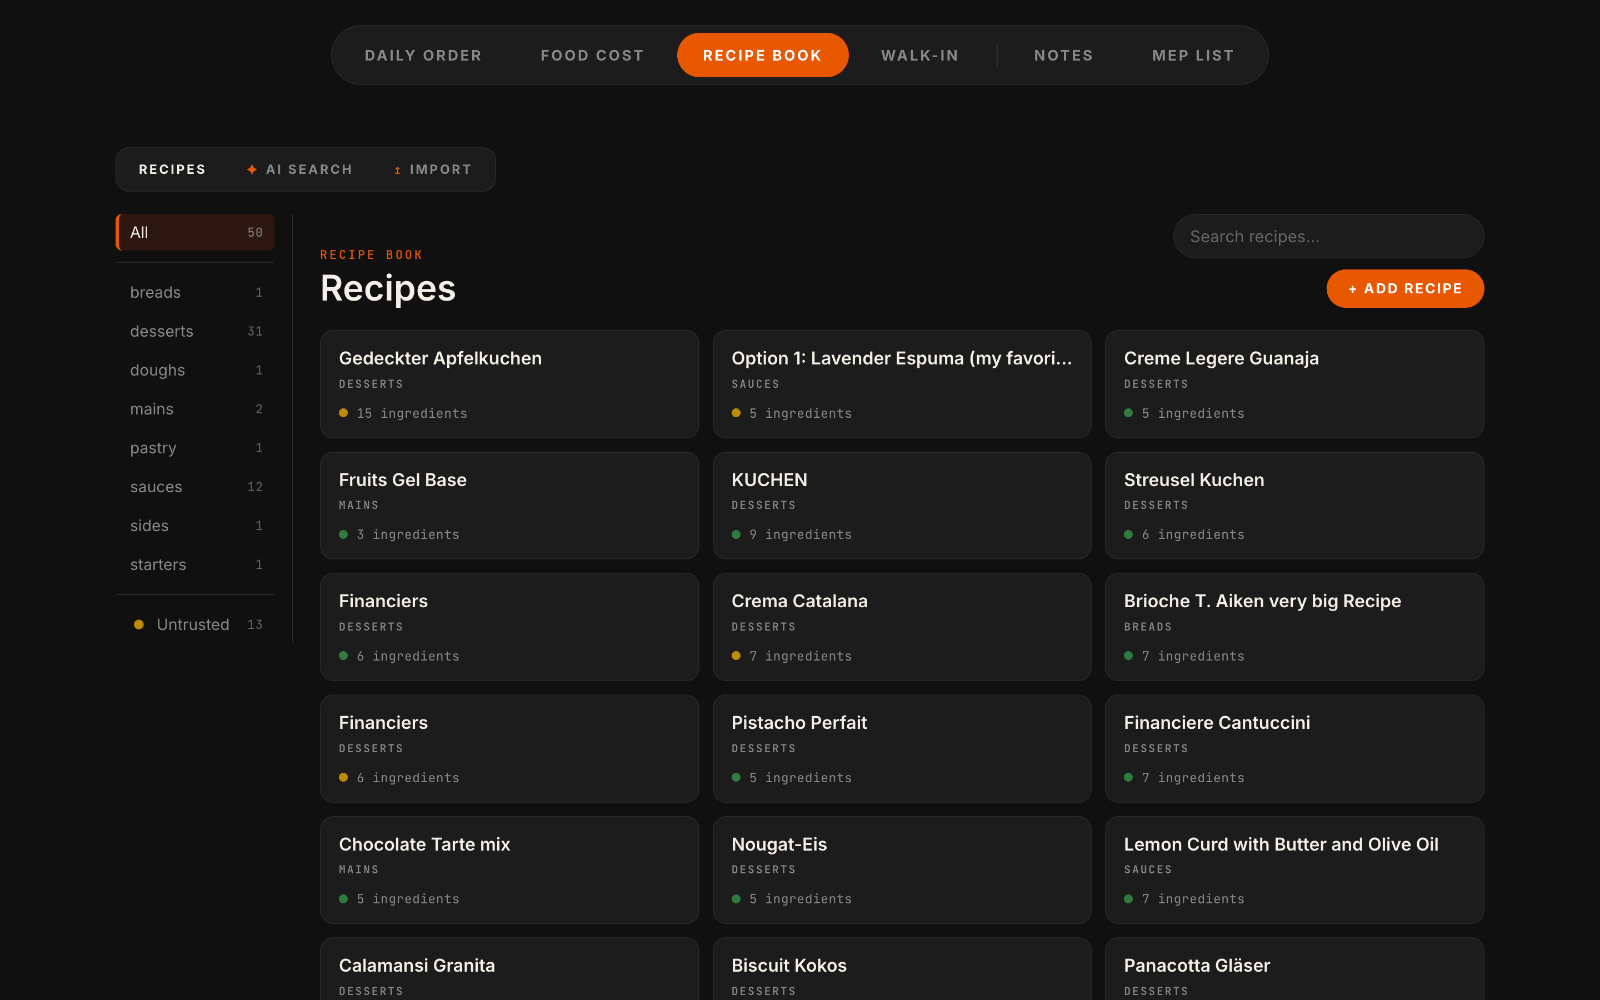
Task: Open the Notes tab
Action: tap(1063, 55)
